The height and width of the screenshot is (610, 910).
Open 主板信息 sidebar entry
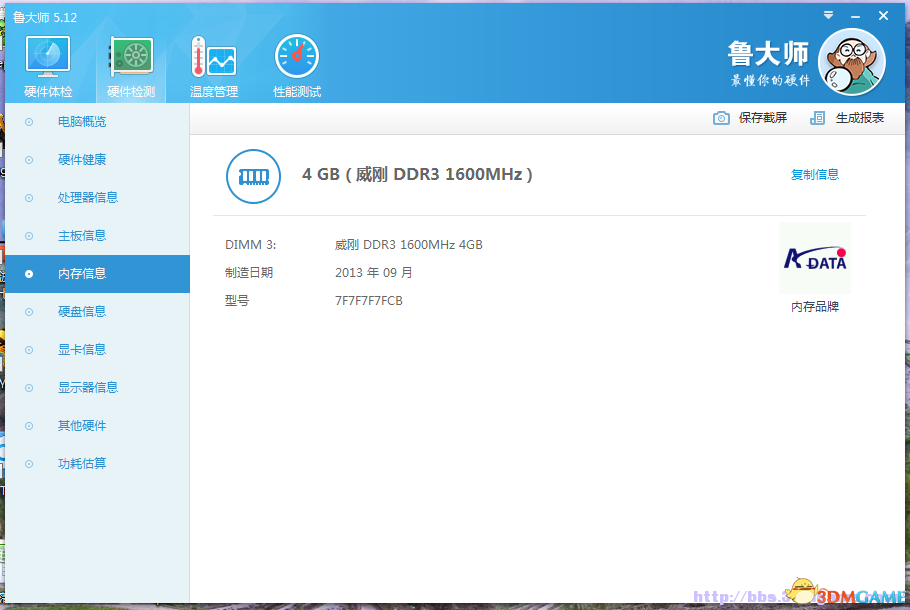point(97,236)
